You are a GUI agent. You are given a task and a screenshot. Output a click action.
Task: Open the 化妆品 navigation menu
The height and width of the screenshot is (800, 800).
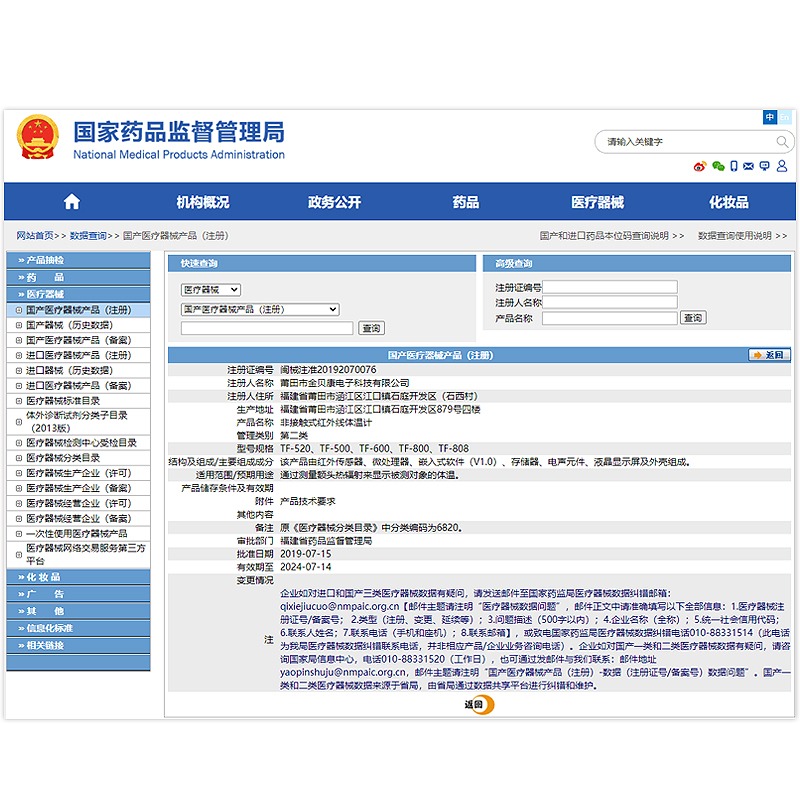[x=729, y=202]
